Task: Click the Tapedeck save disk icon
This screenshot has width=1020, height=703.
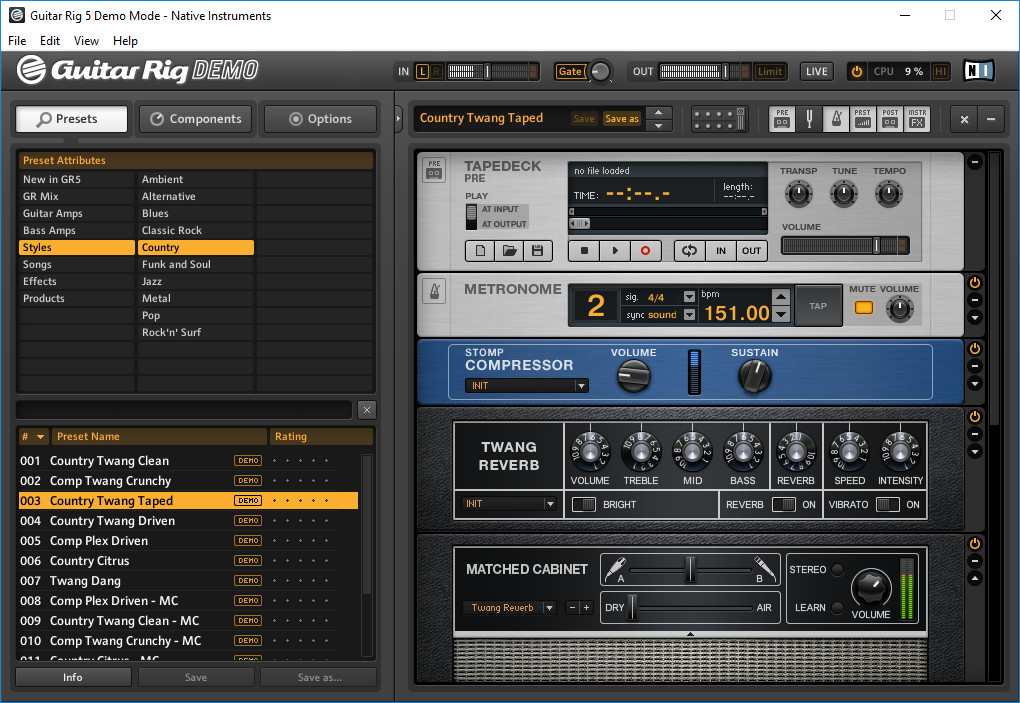Action: 537,250
